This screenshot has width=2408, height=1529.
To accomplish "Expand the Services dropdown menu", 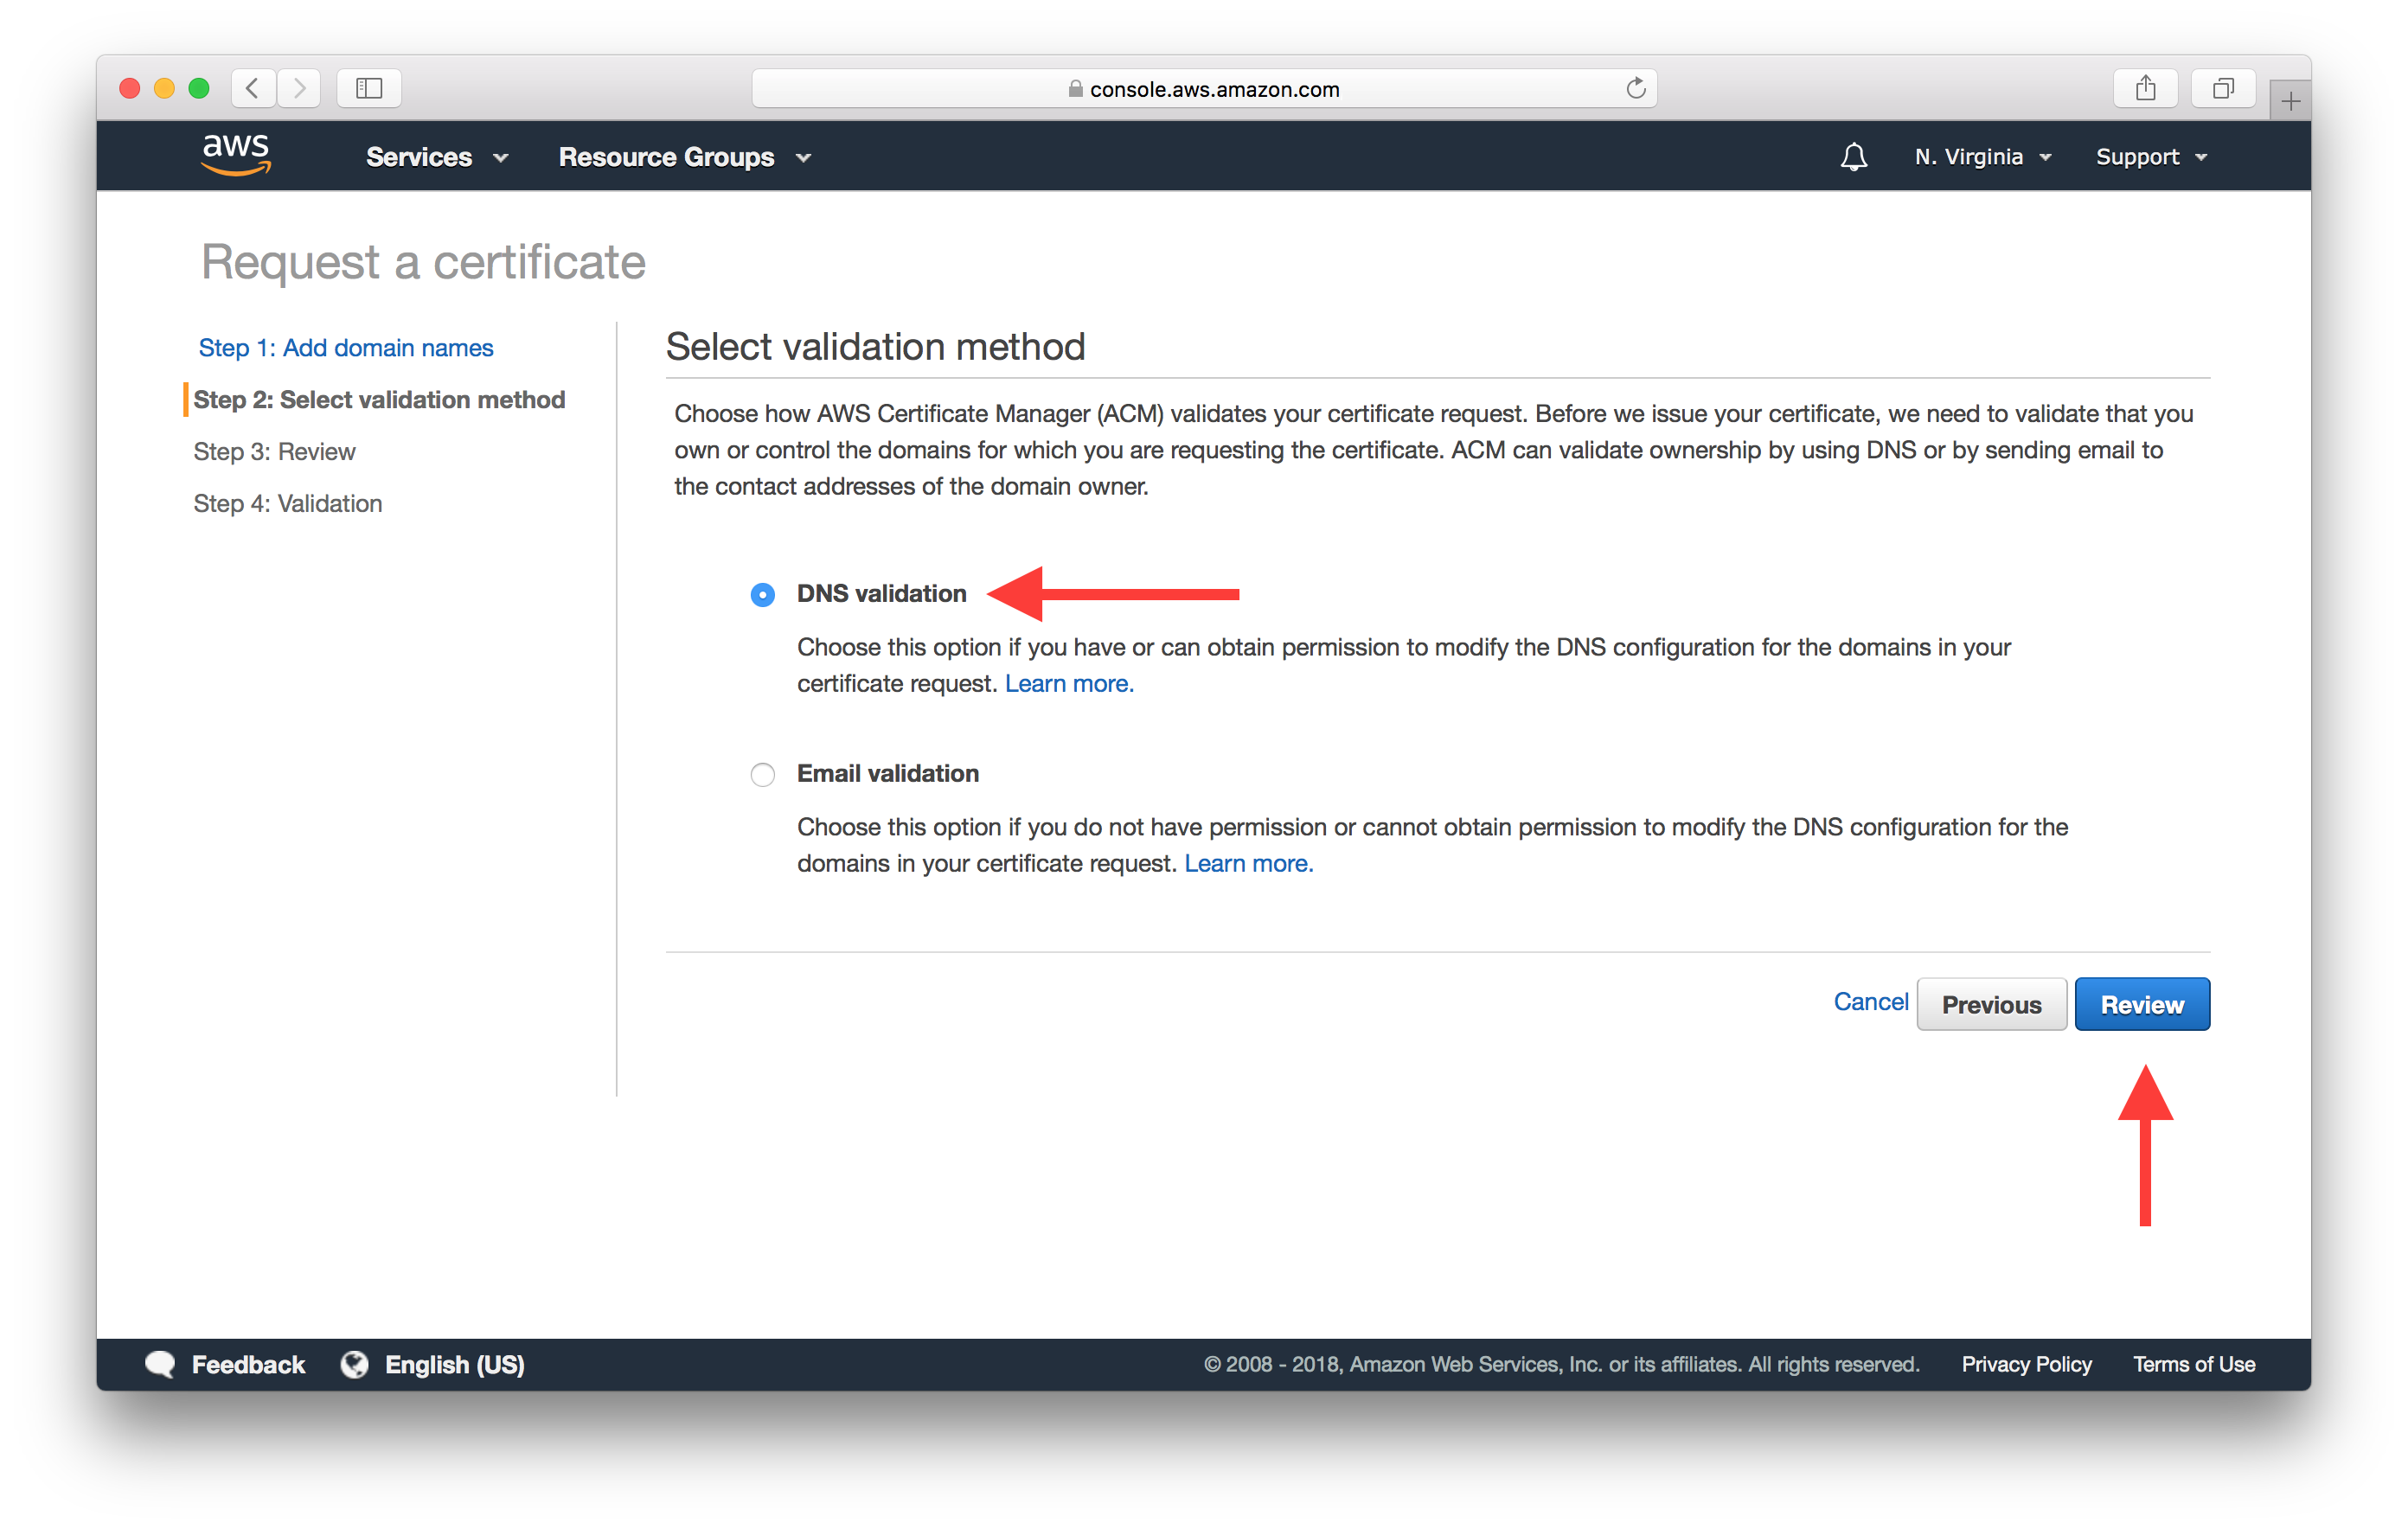I will pyautogui.click(x=437, y=157).
